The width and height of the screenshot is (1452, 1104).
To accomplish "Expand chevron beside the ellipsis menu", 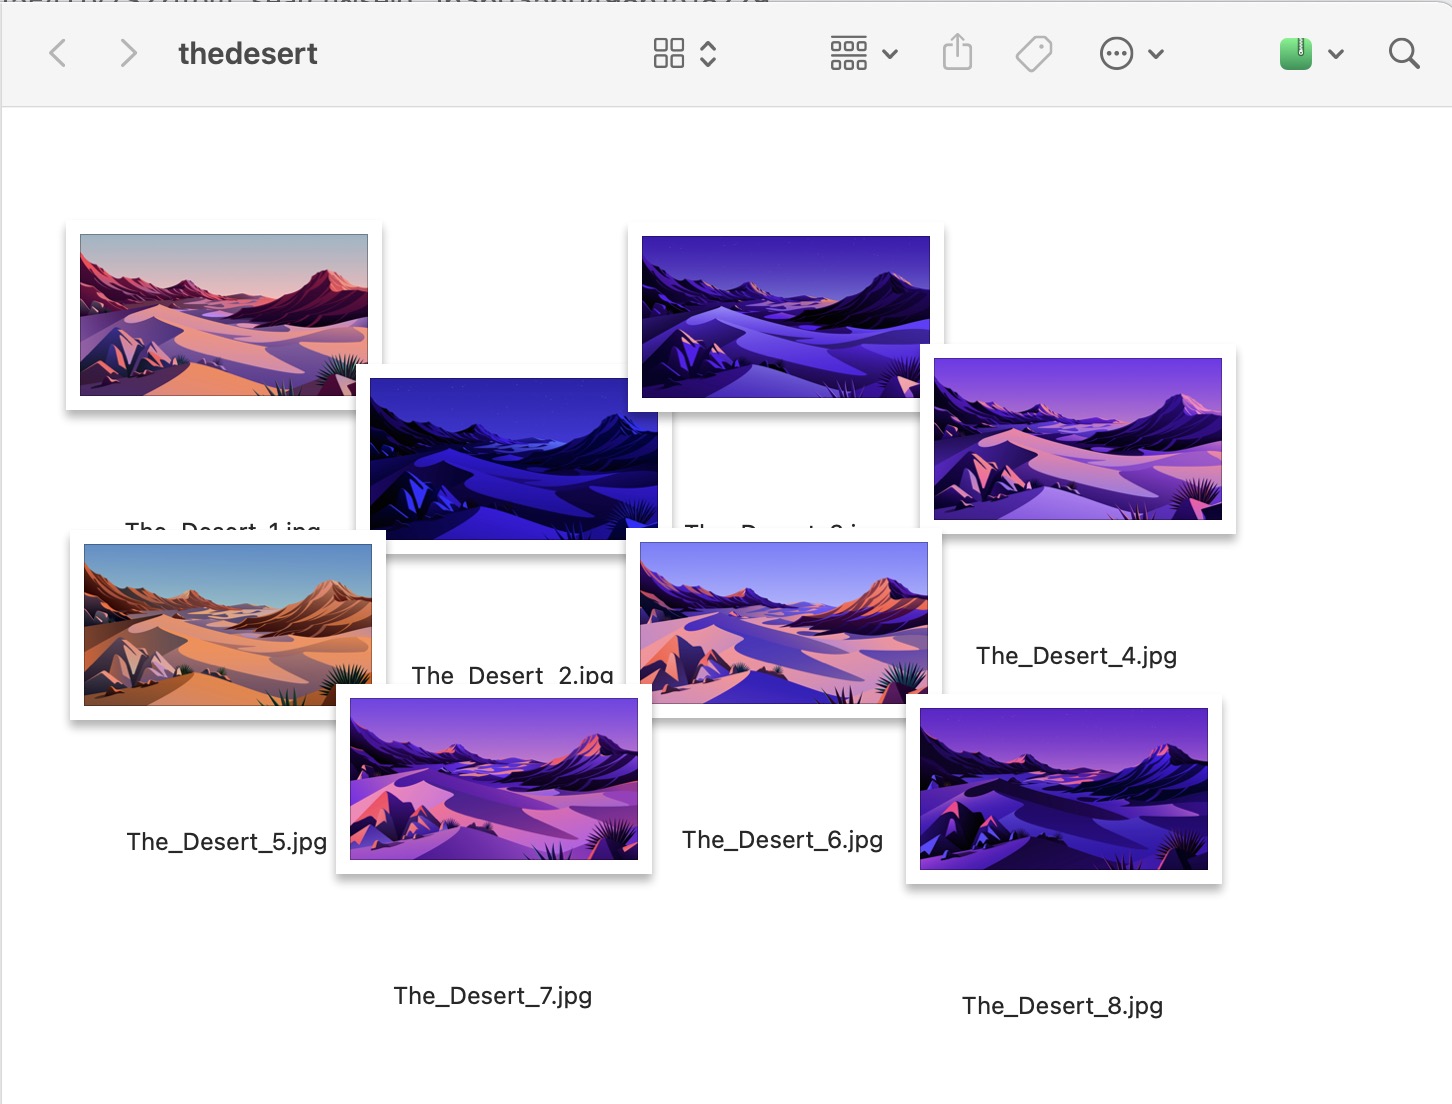I will click(x=1156, y=54).
